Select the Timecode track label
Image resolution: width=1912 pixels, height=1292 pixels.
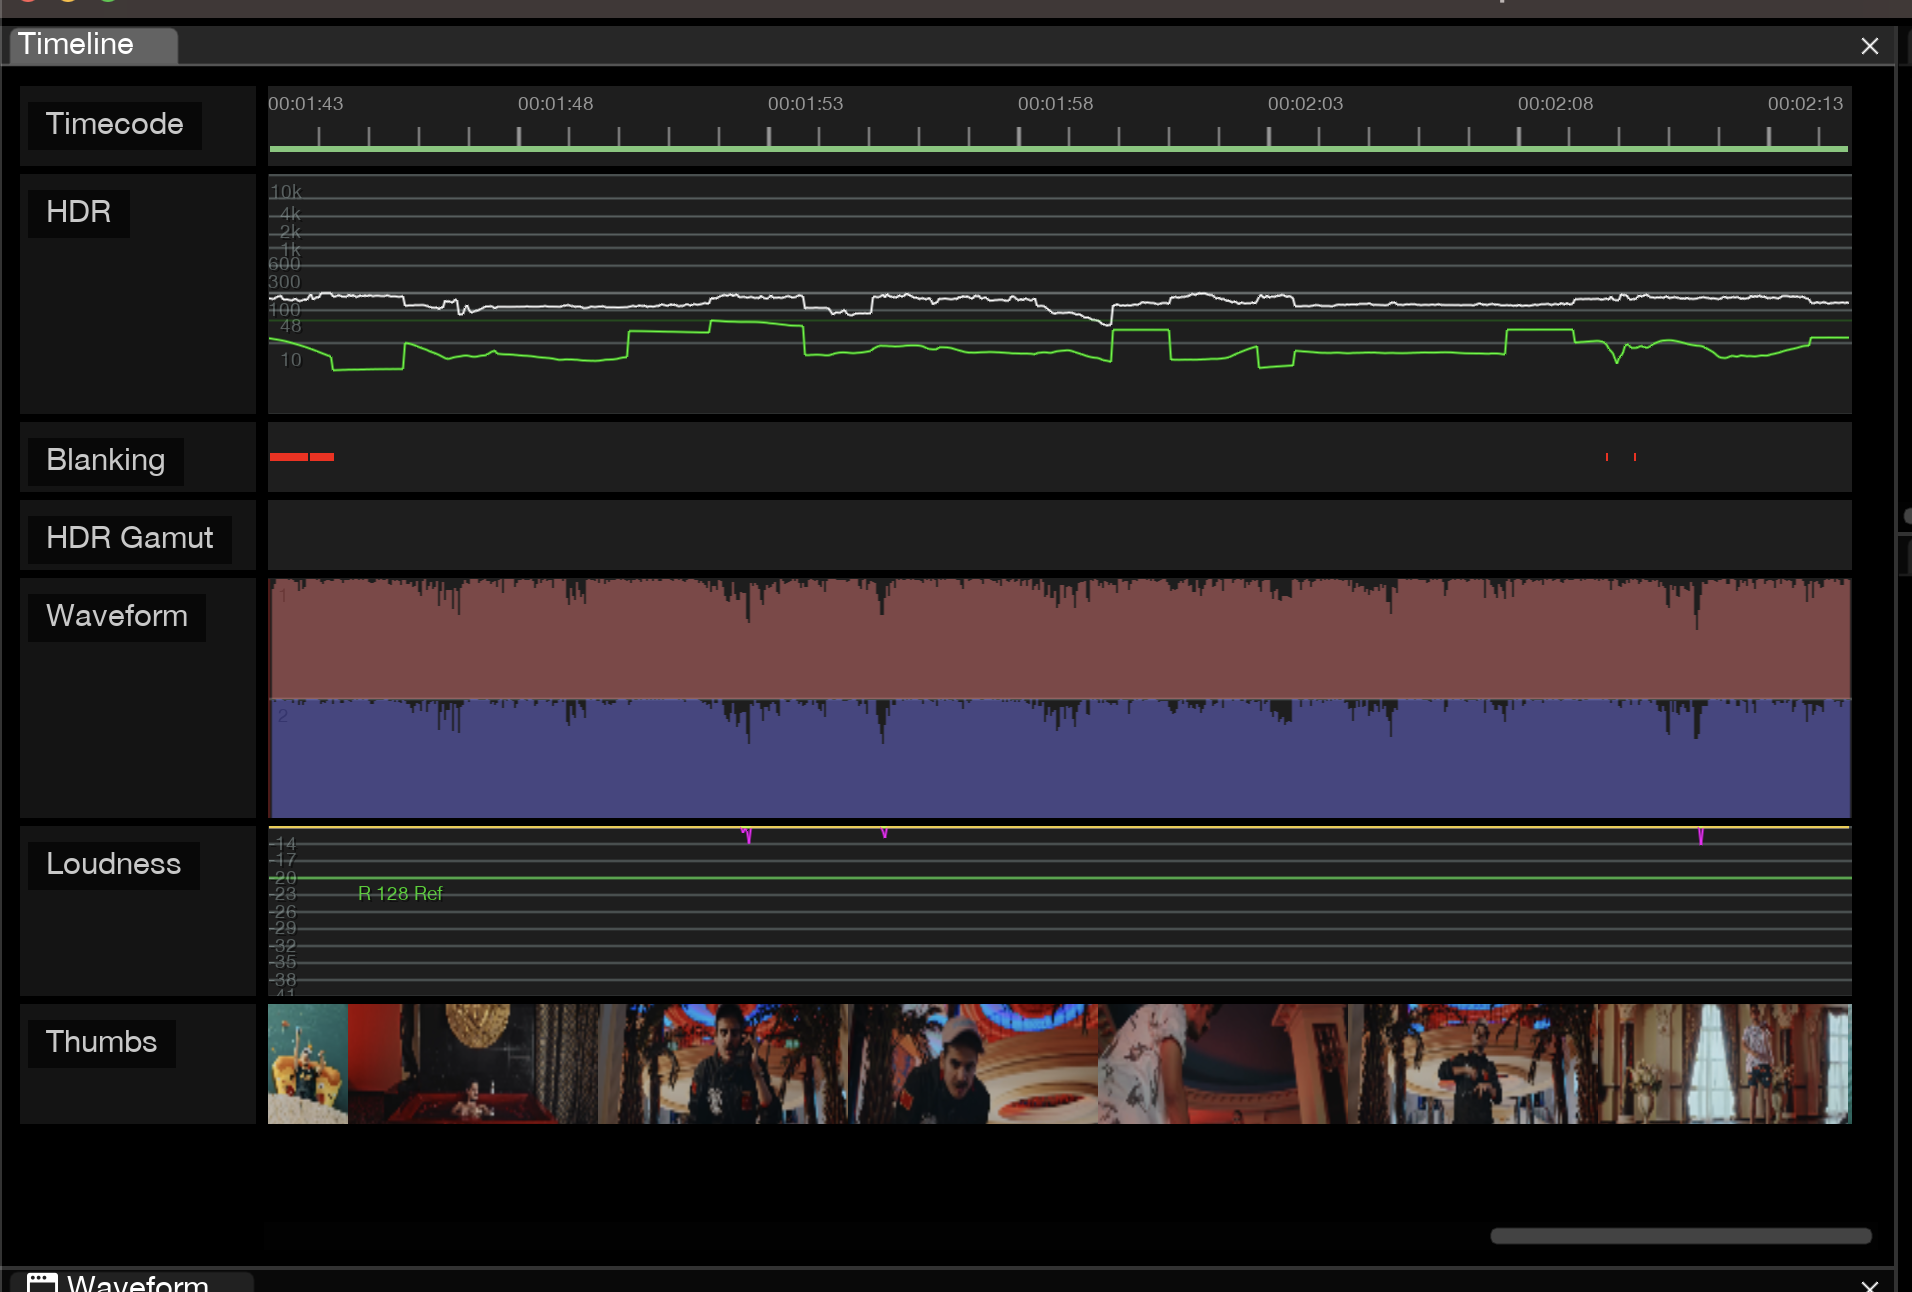coord(114,125)
